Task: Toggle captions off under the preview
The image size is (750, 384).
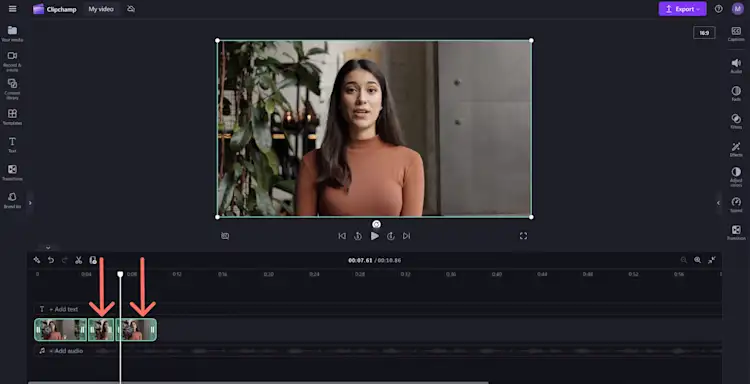Action: 225,236
